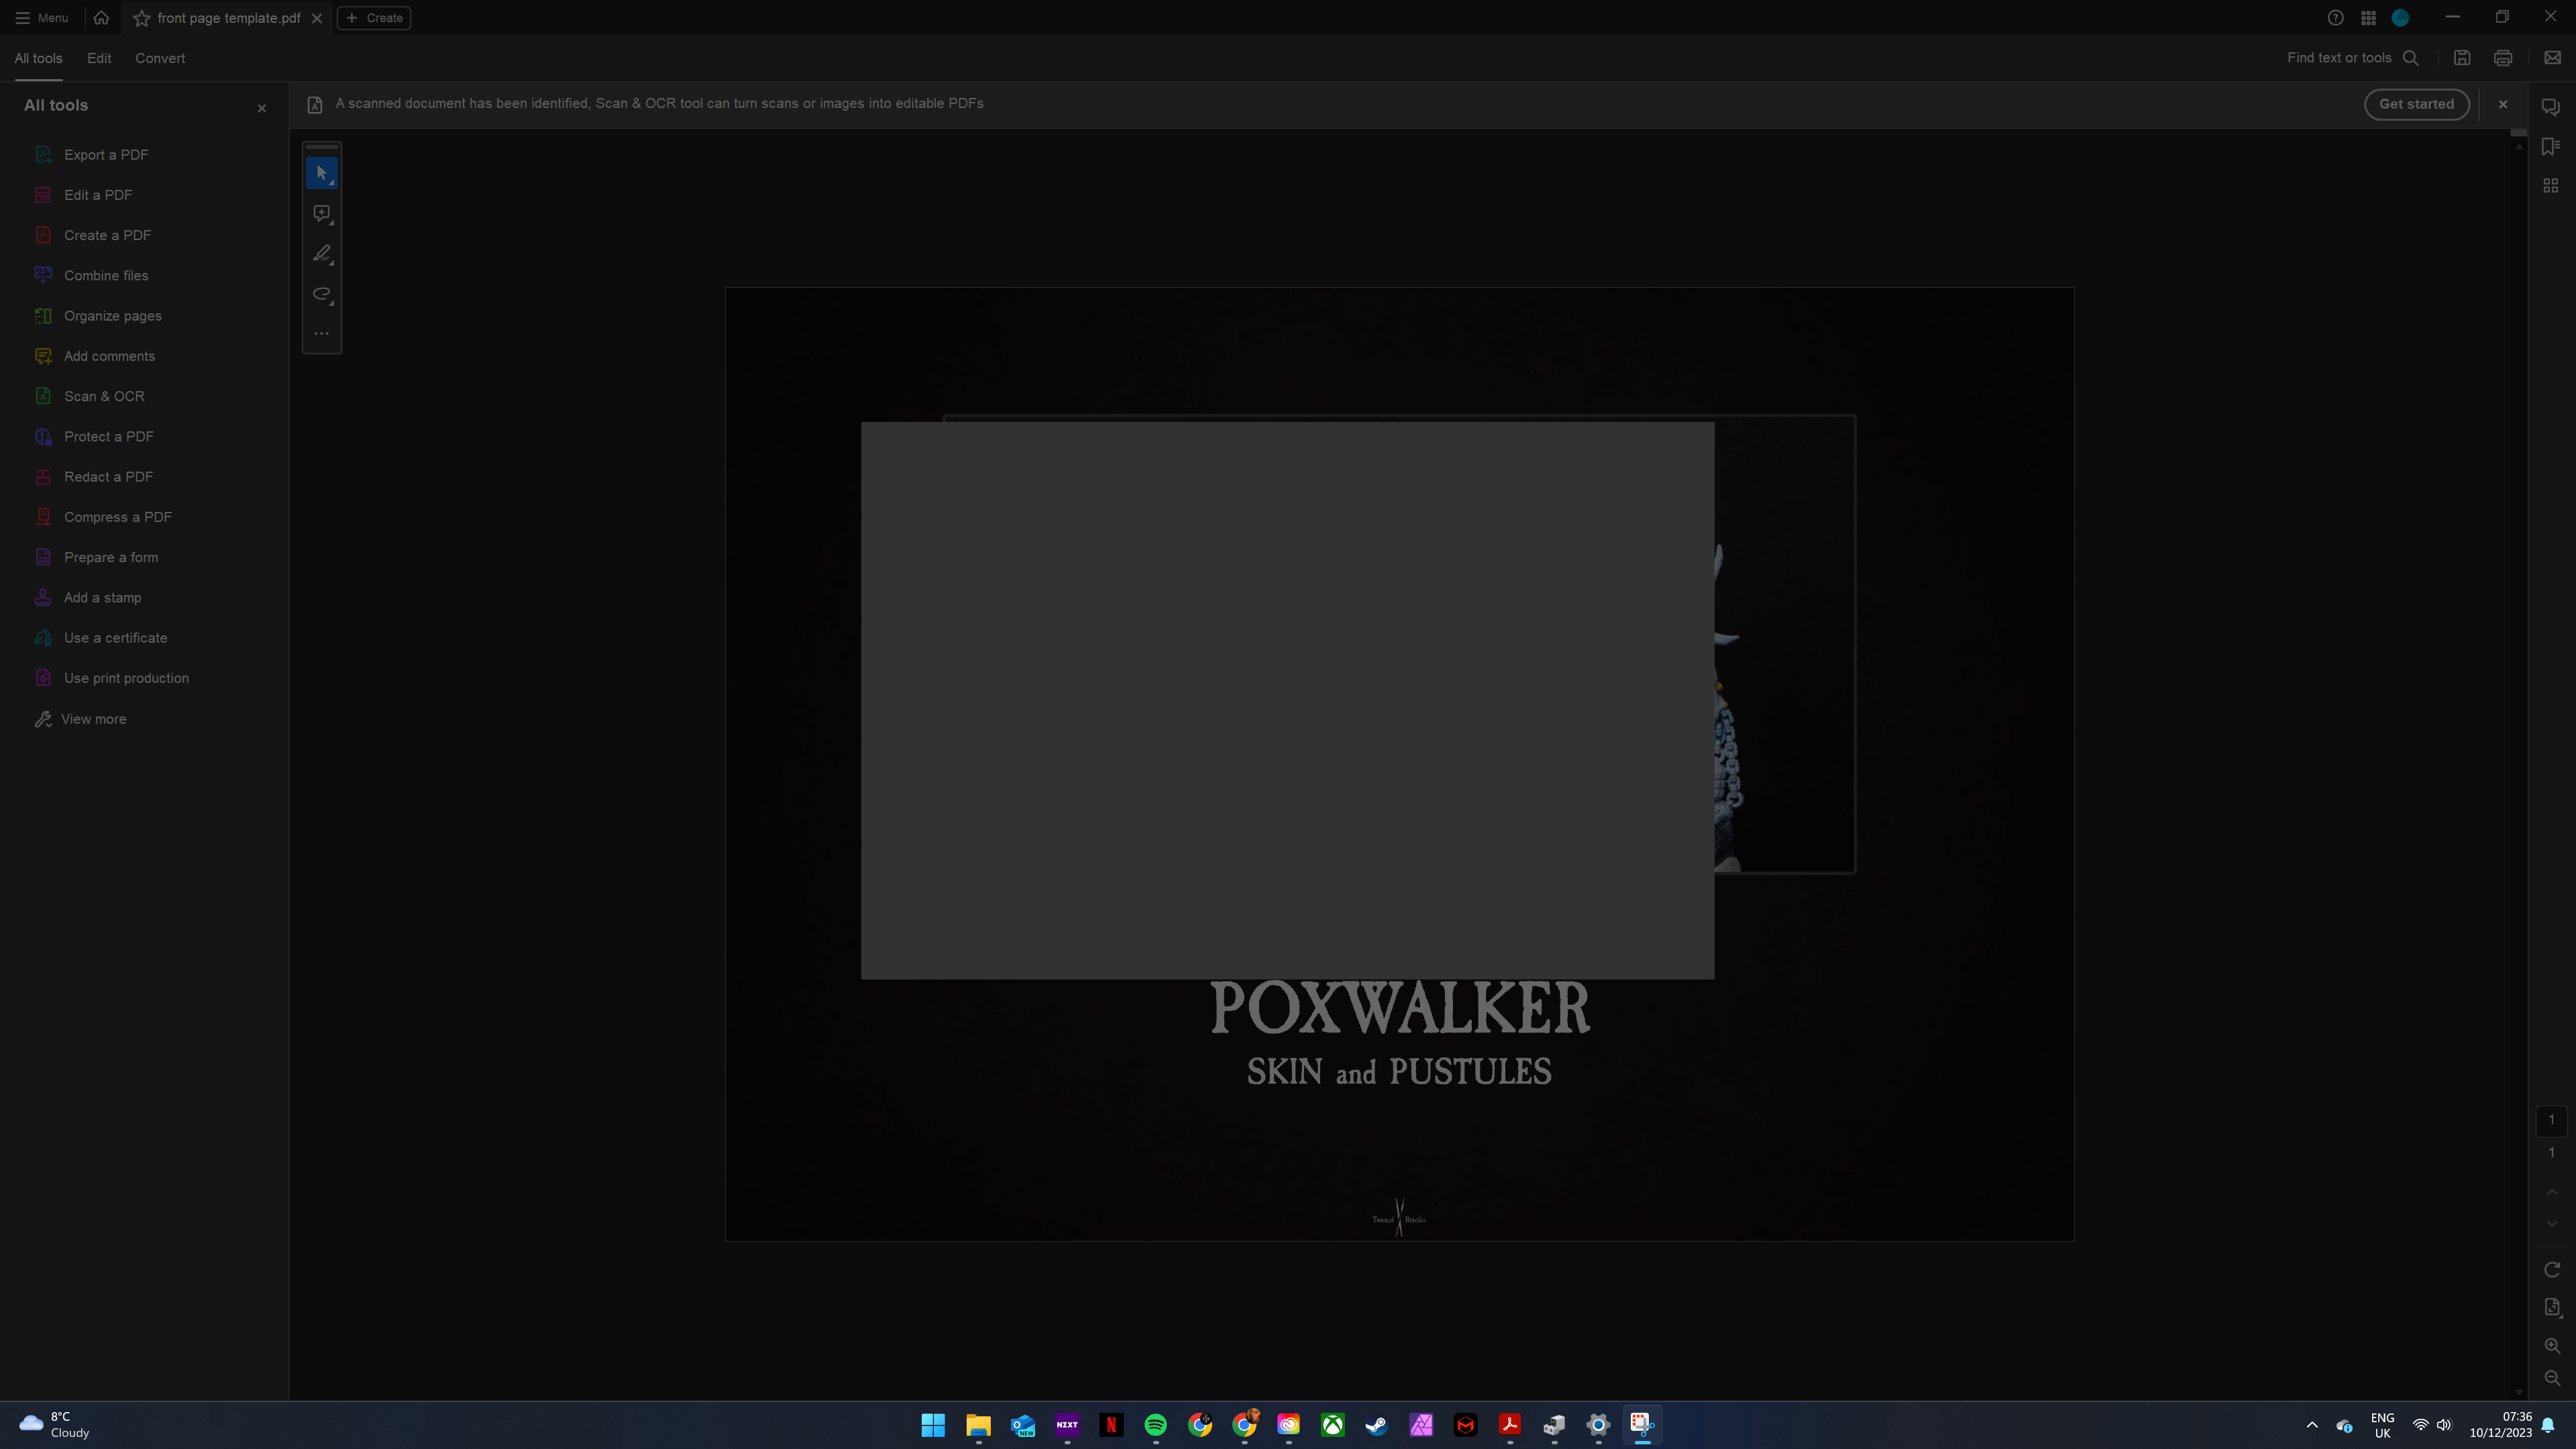
Task: Click the page number input field
Action: (x=2551, y=1120)
